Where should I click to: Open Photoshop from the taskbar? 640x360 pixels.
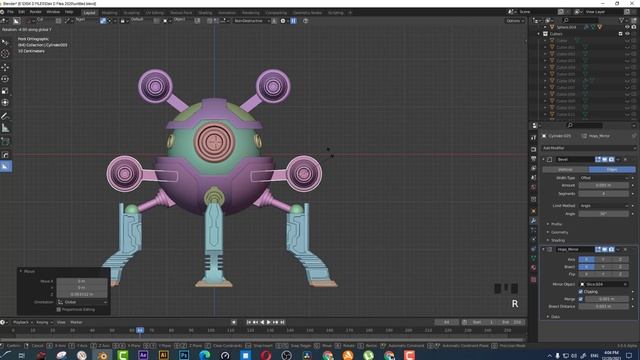pyautogui.click(x=184, y=355)
